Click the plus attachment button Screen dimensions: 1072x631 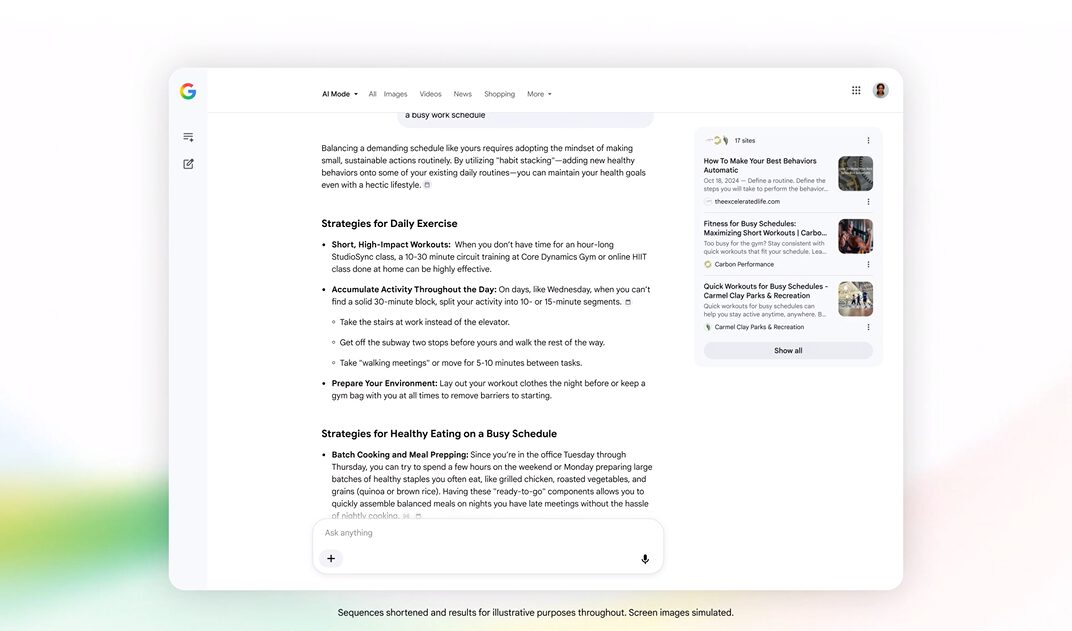(331, 559)
